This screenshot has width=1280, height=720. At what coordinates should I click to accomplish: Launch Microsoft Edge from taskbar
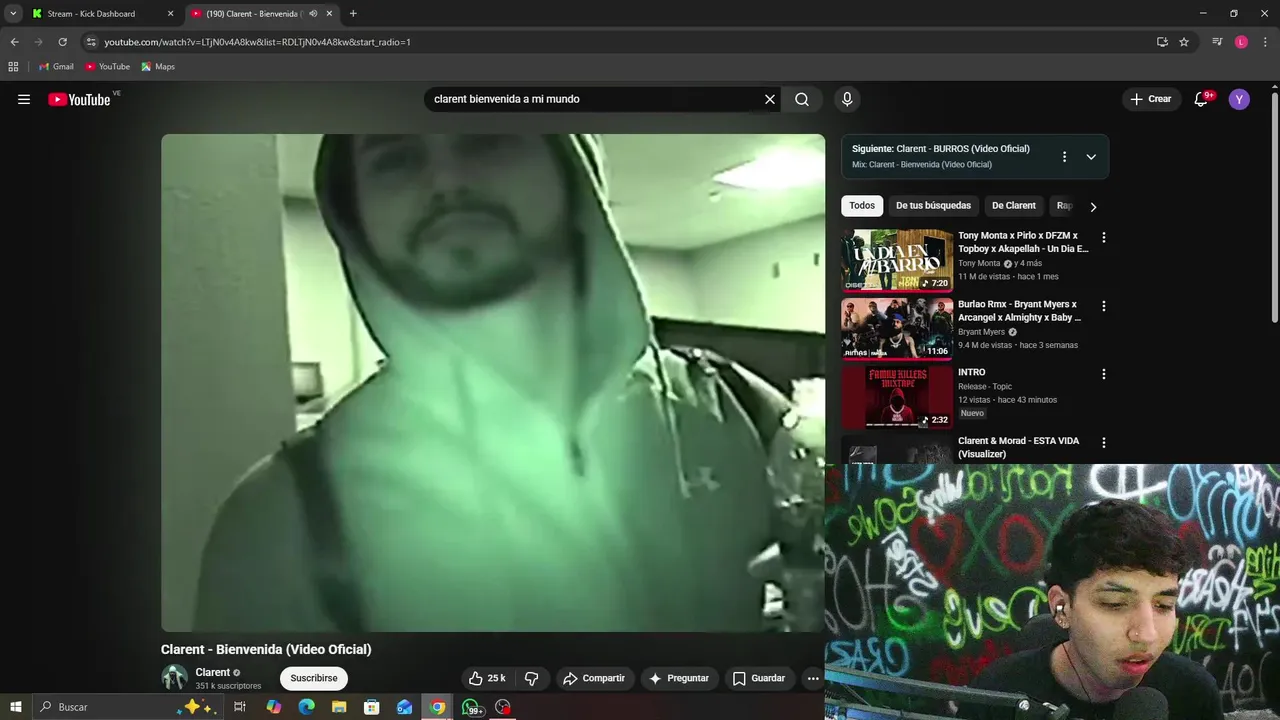(x=306, y=707)
